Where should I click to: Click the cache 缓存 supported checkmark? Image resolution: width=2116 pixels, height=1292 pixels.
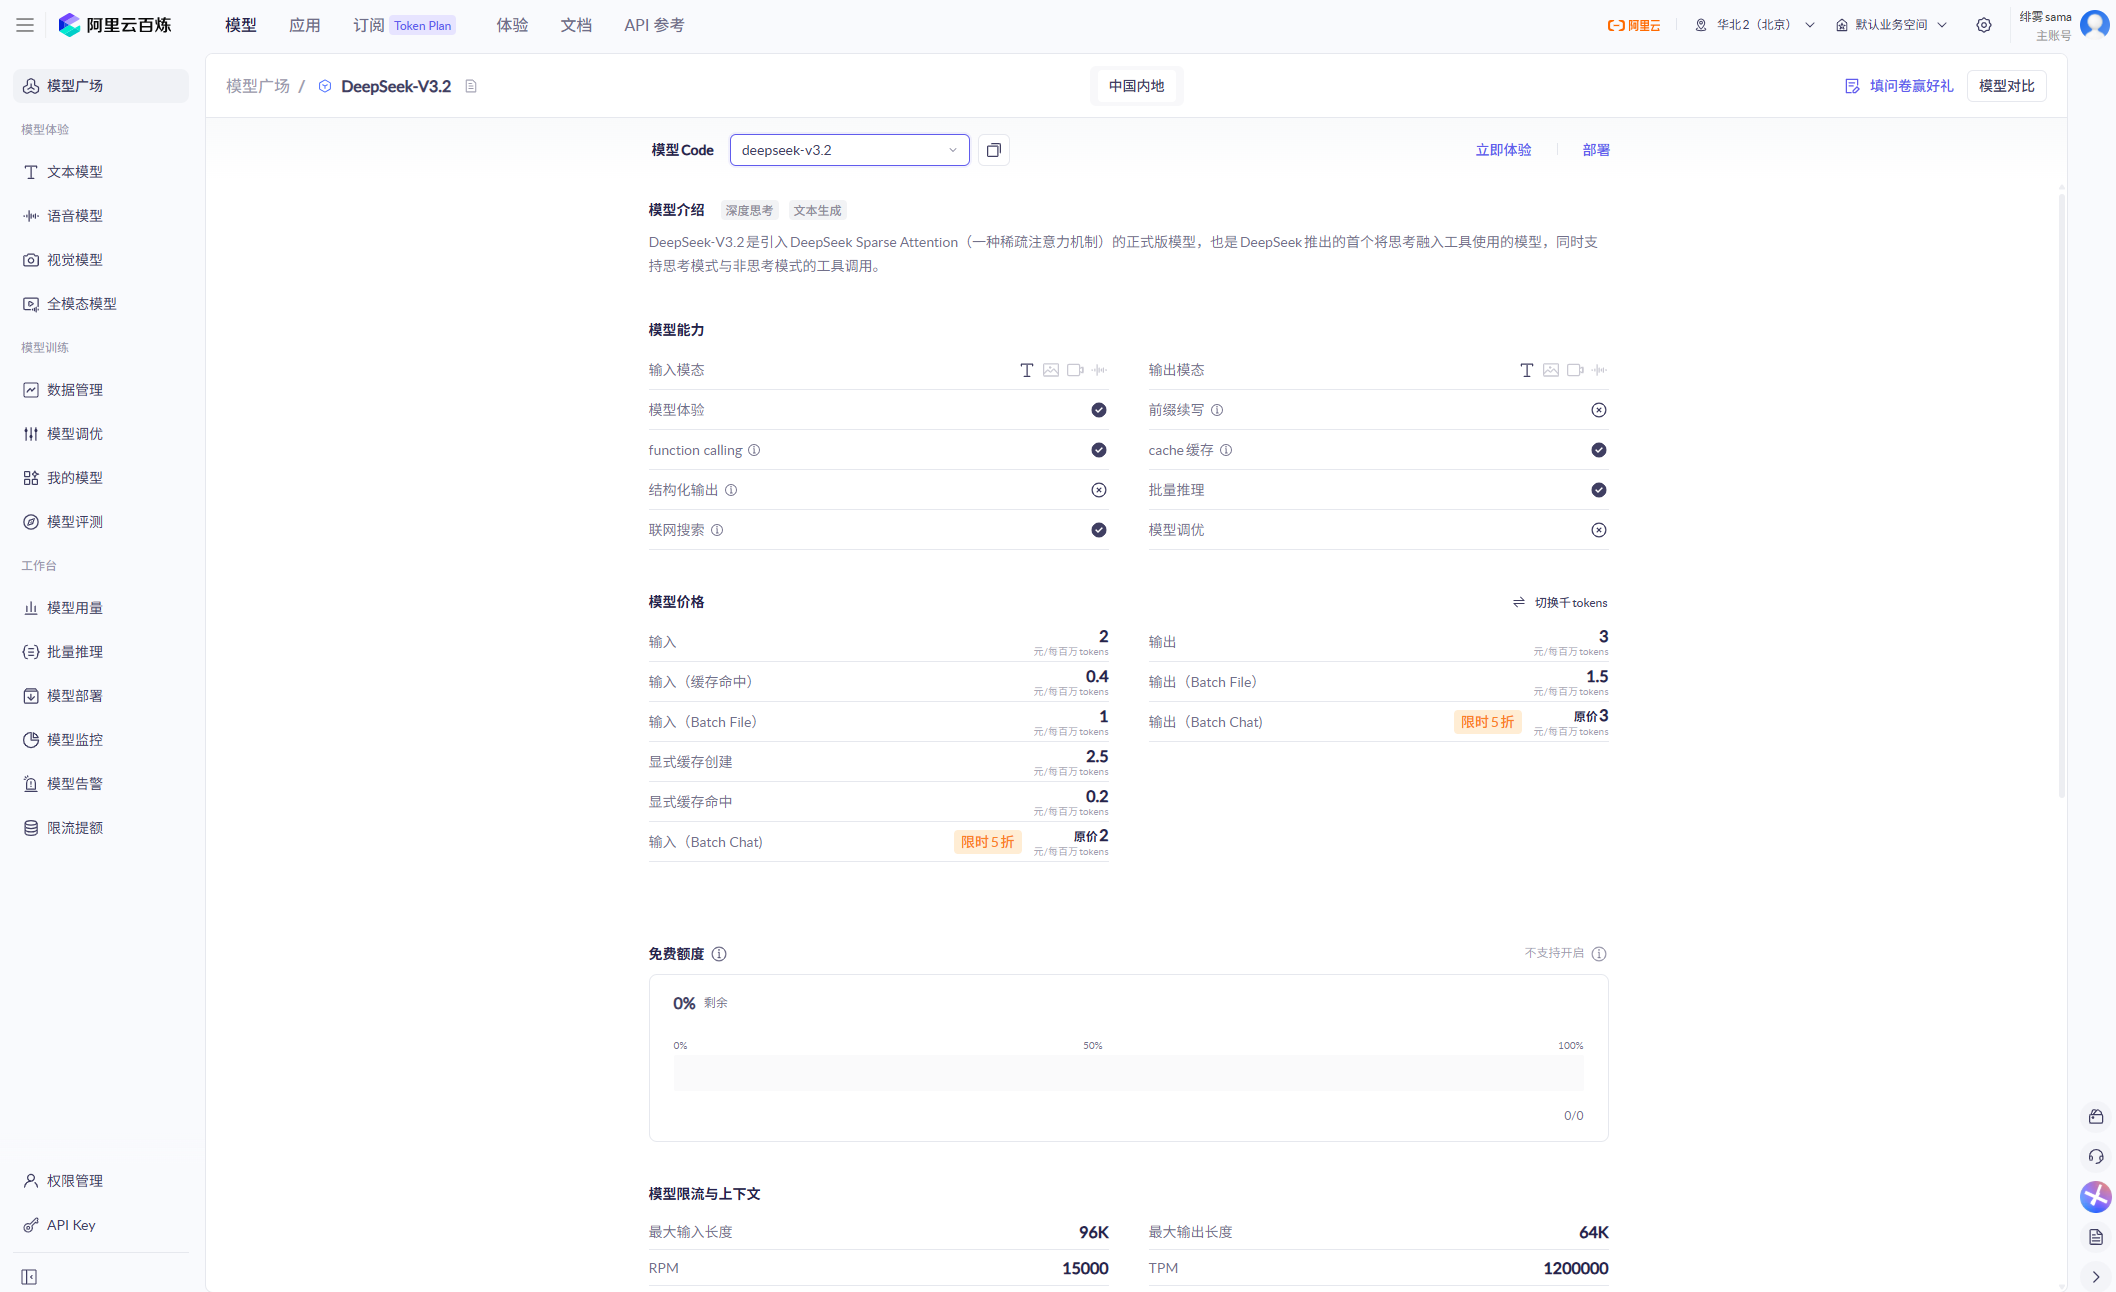pos(1599,450)
